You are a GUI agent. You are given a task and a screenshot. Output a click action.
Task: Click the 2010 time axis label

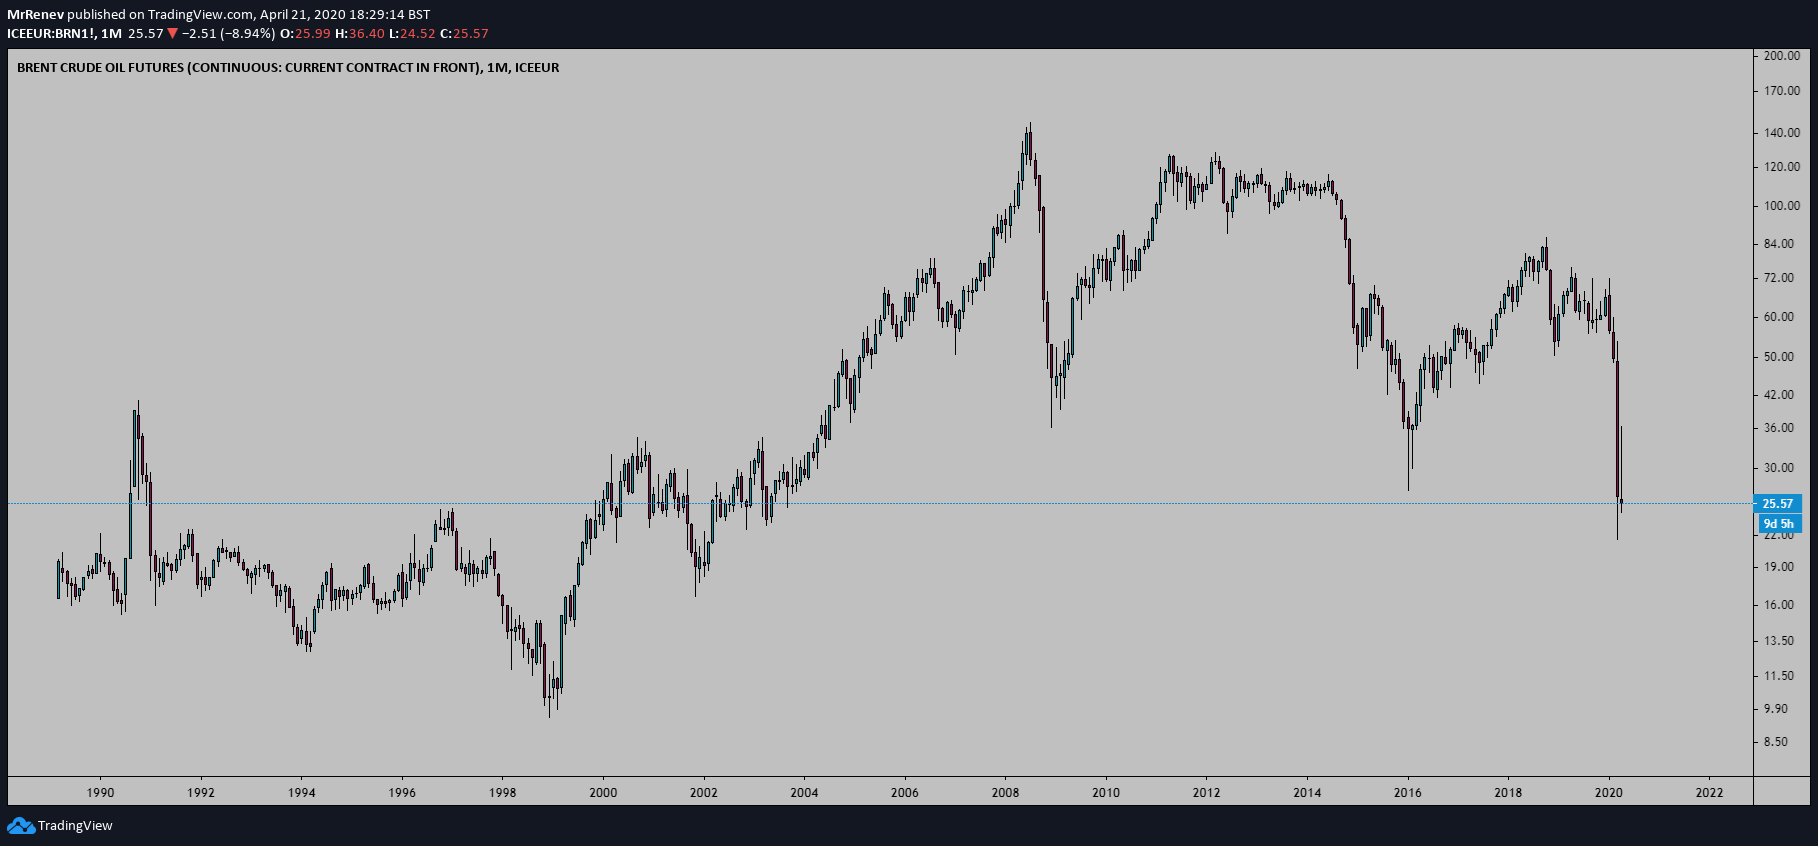(1106, 793)
